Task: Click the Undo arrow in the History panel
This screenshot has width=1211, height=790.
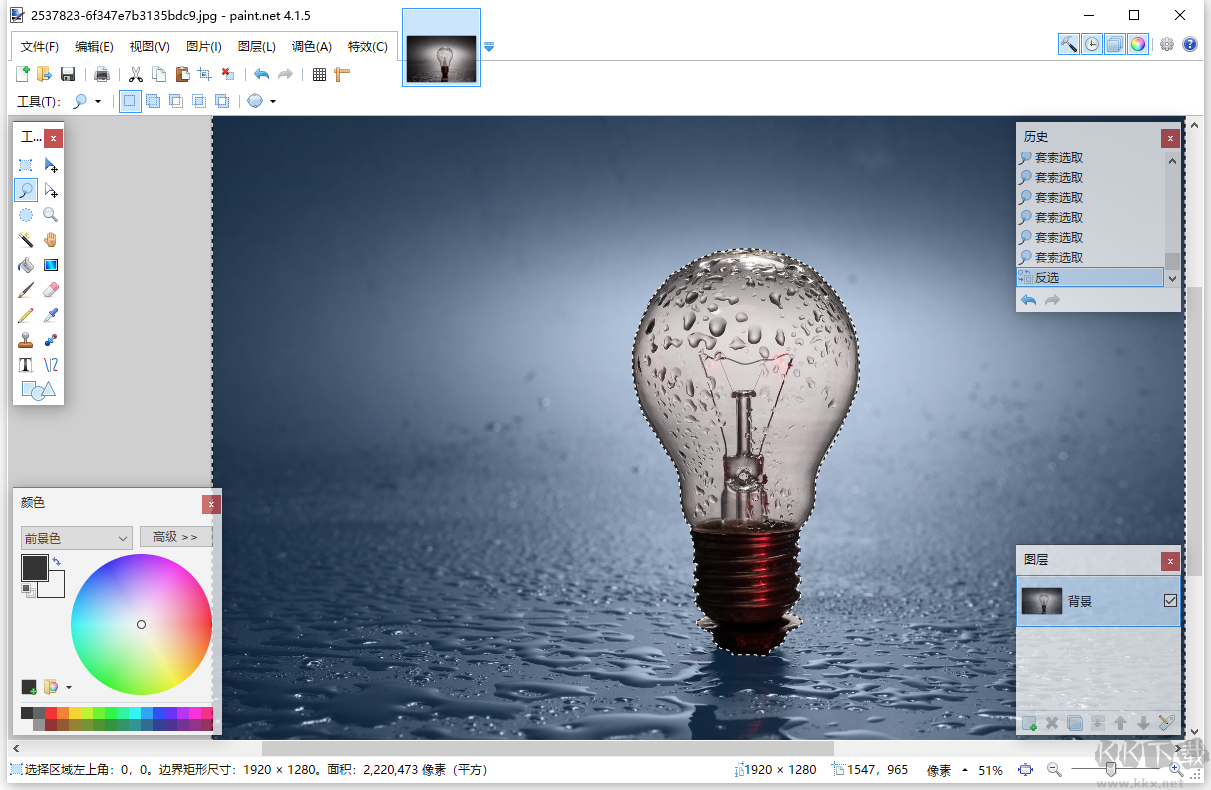Action: (1028, 299)
